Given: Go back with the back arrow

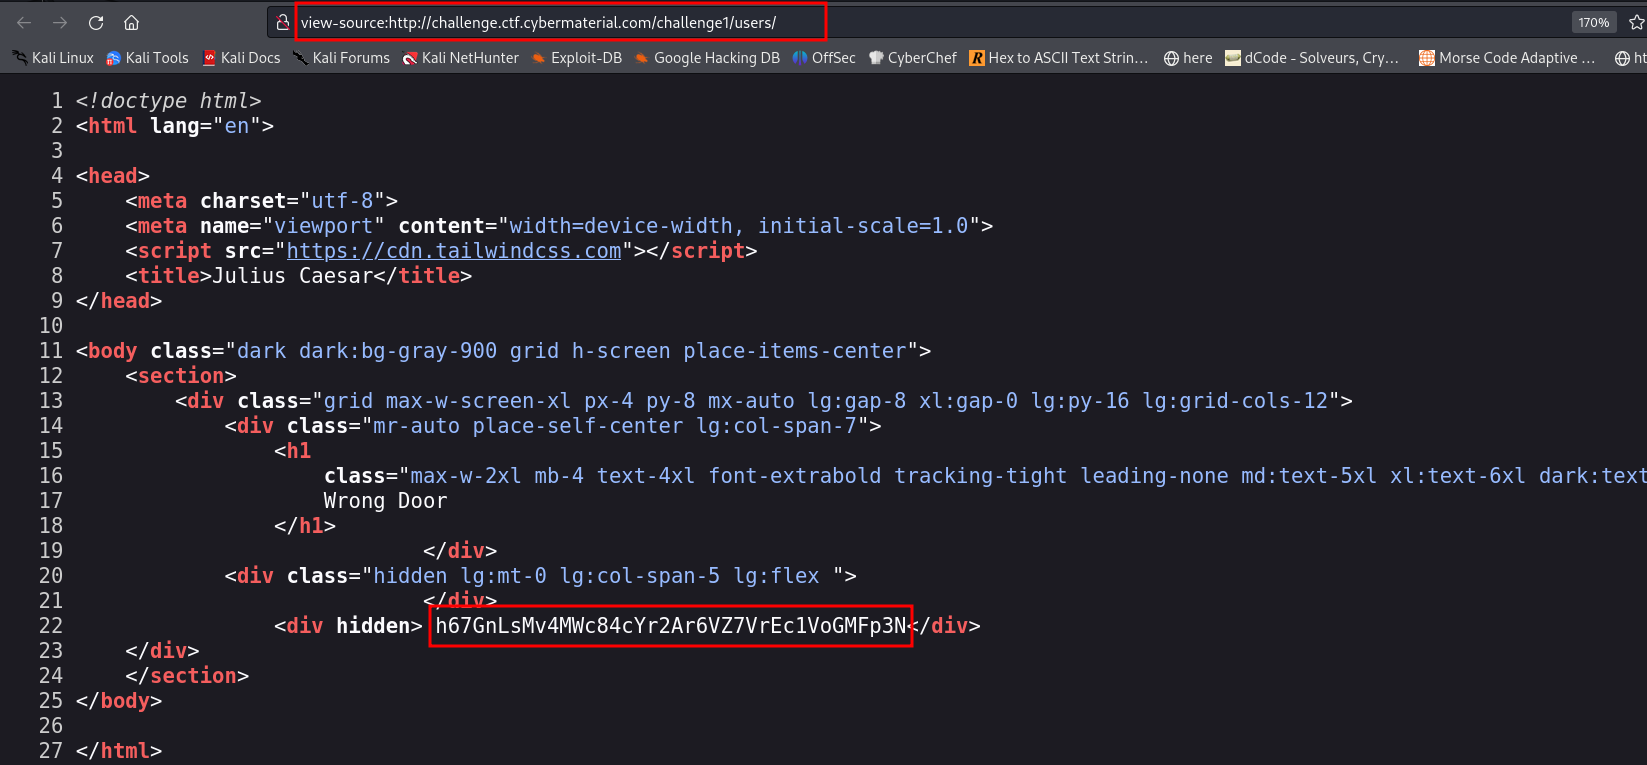Looking at the screenshot, I should tap(24, 22).
